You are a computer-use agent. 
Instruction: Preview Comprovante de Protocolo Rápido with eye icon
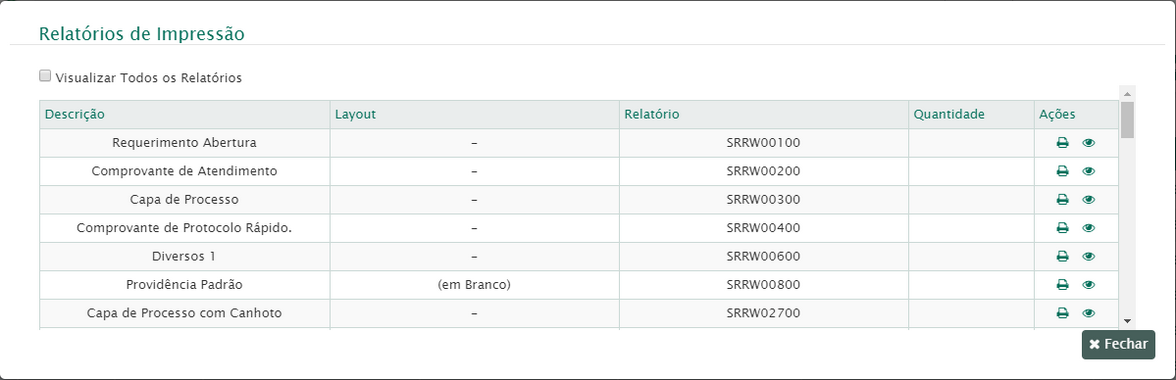pyautogui.click(x=1088, y=228)
